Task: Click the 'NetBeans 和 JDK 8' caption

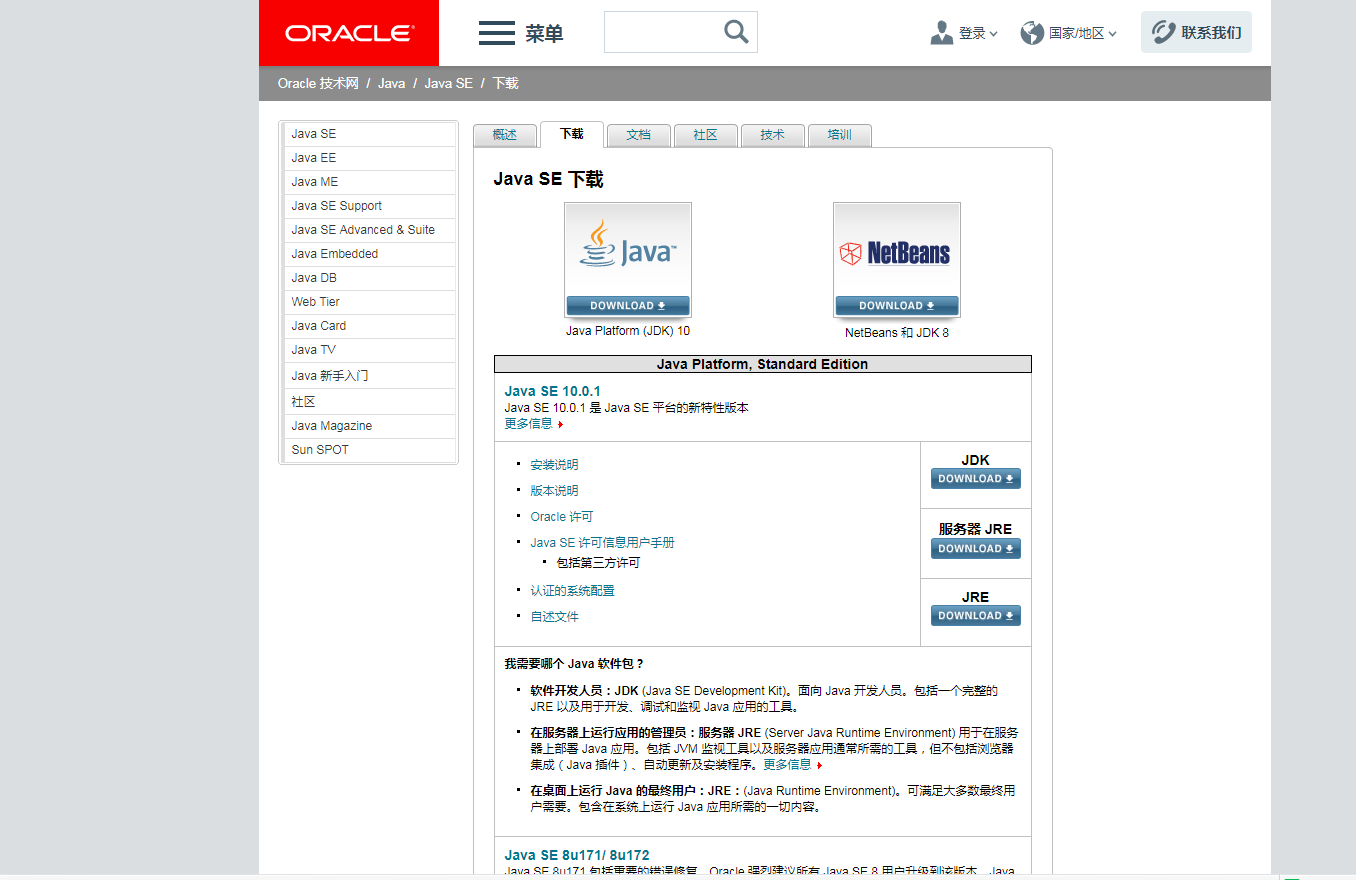Action: [x=897, y=333]
